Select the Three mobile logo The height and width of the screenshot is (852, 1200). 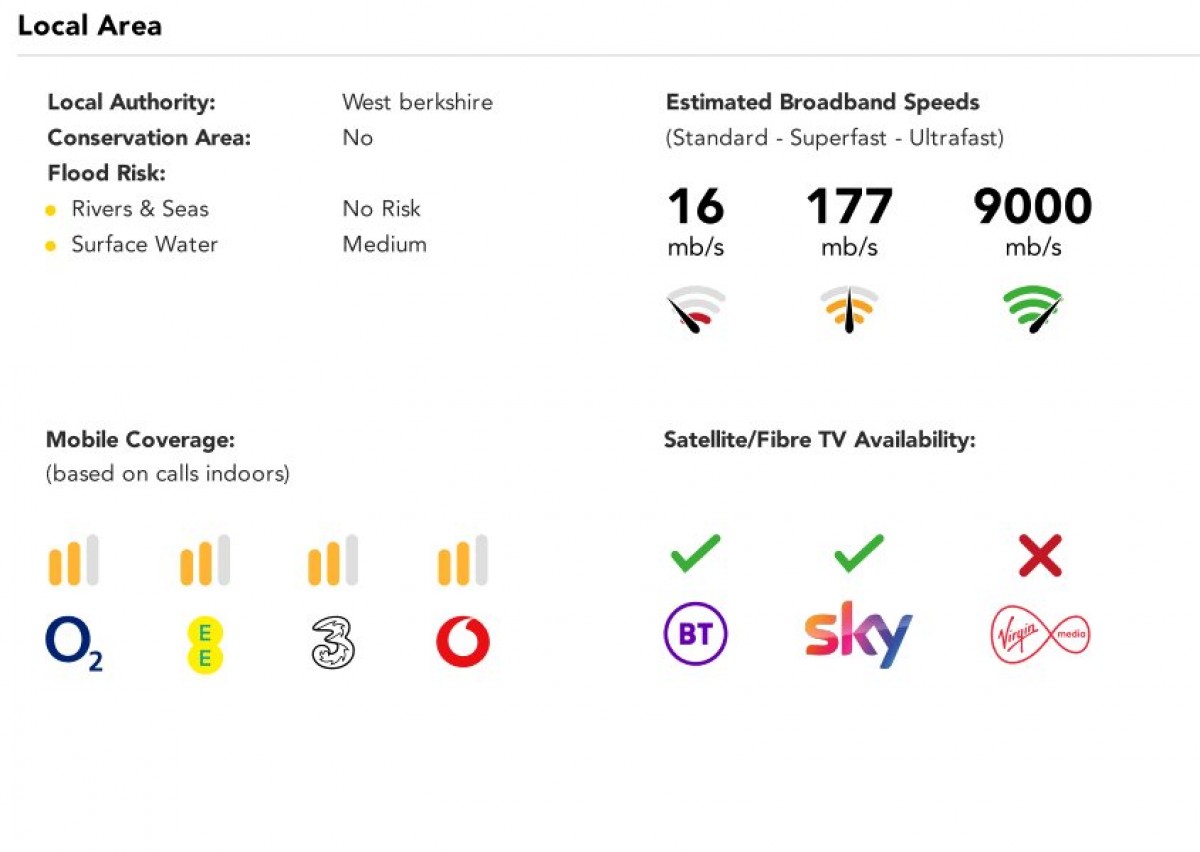point(333,643)
